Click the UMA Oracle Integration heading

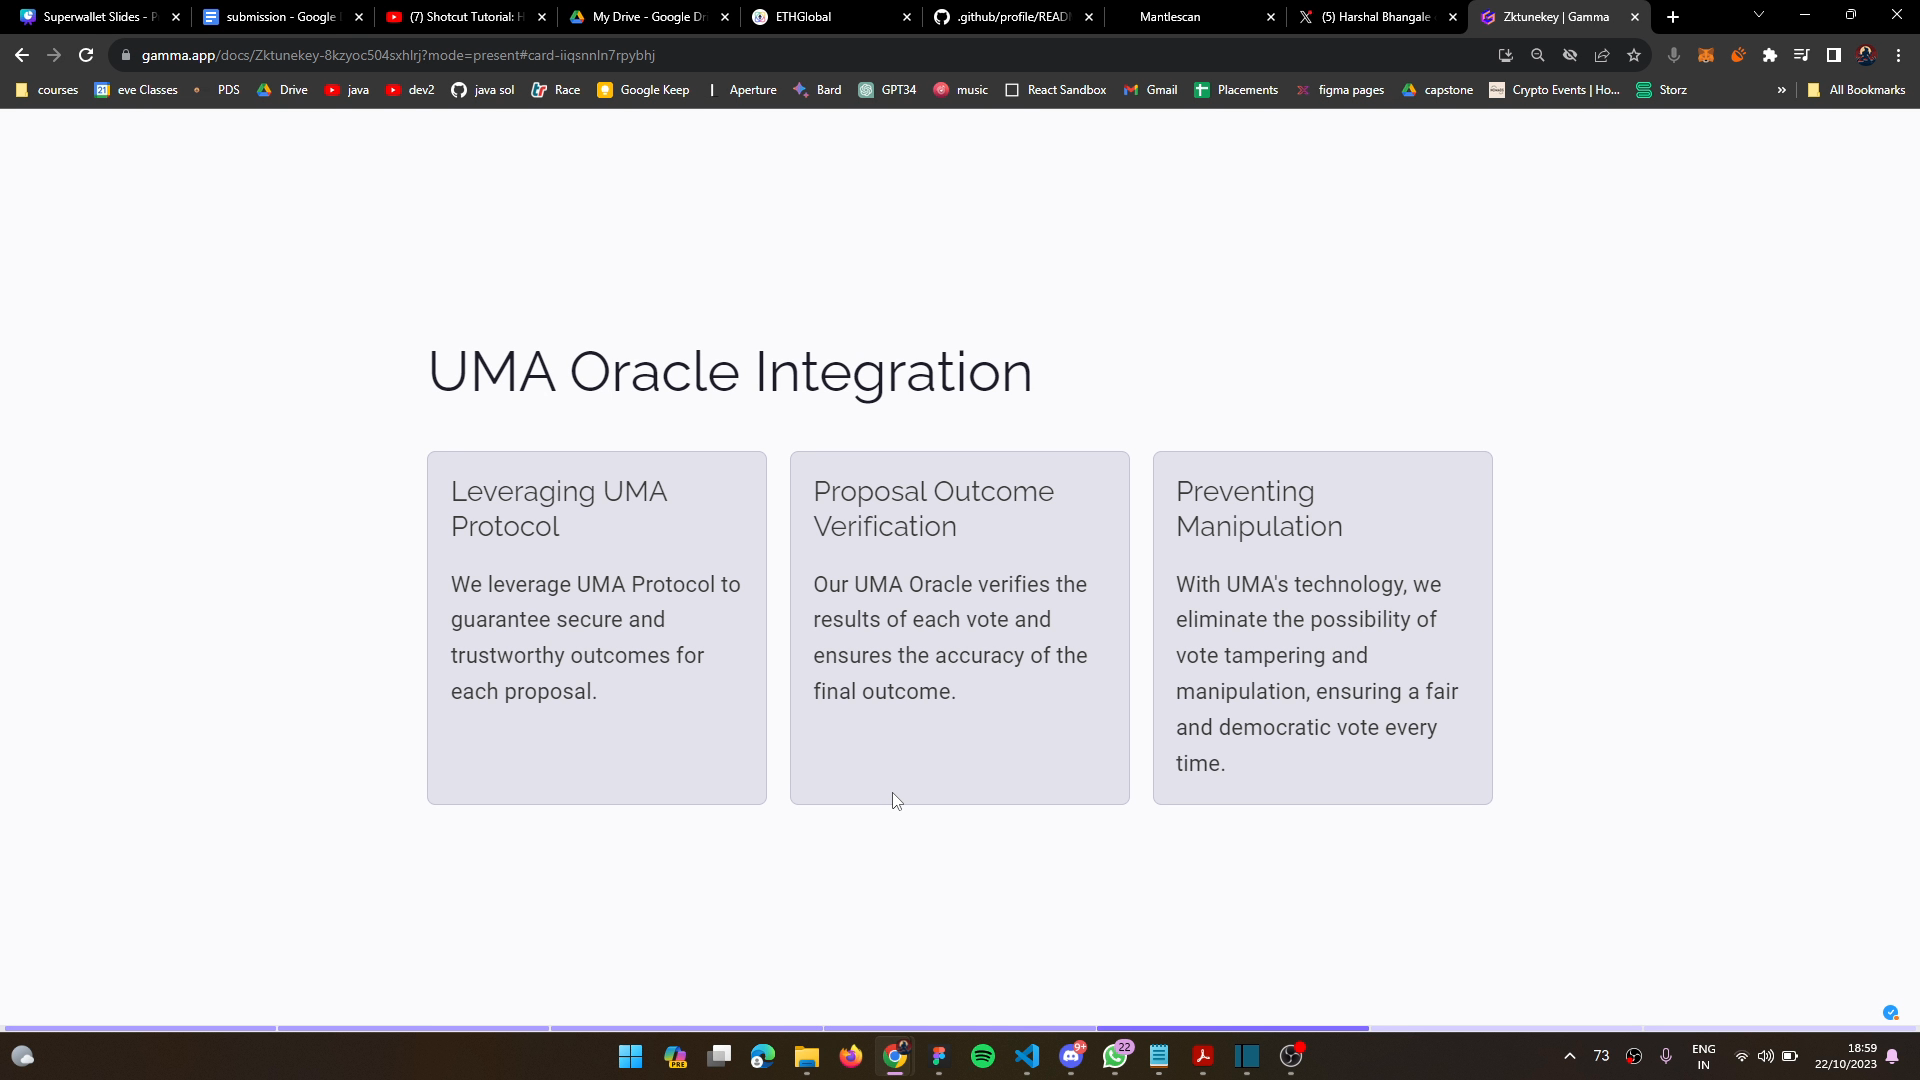click(730, 372)
